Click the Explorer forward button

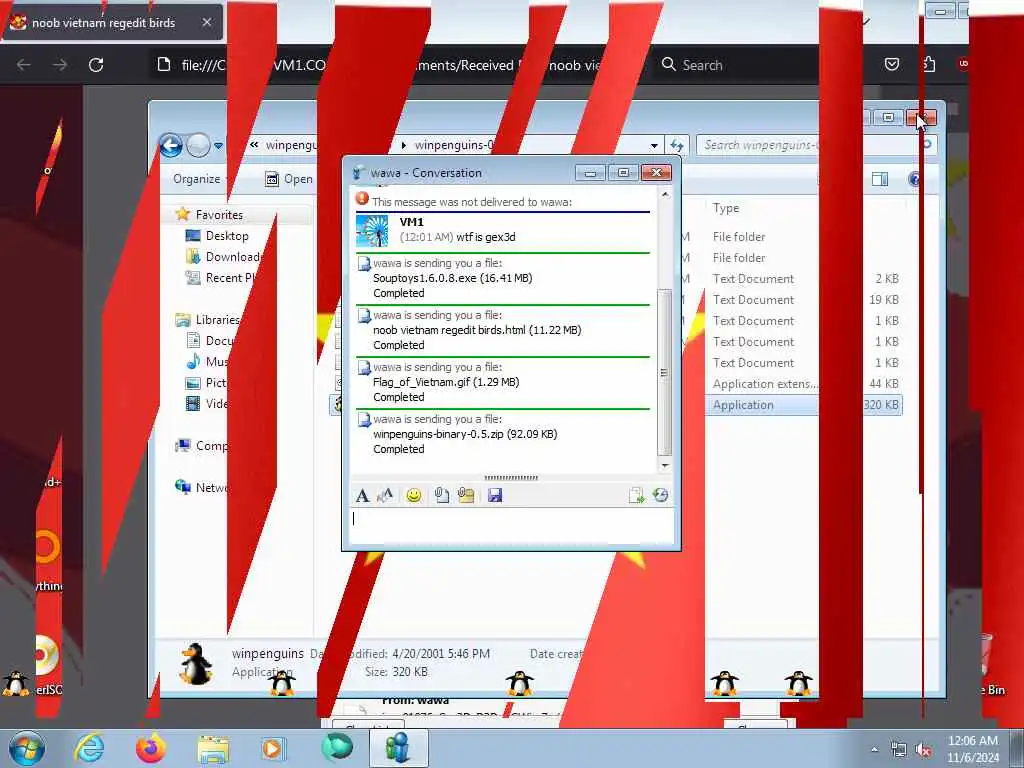point(198,146)
